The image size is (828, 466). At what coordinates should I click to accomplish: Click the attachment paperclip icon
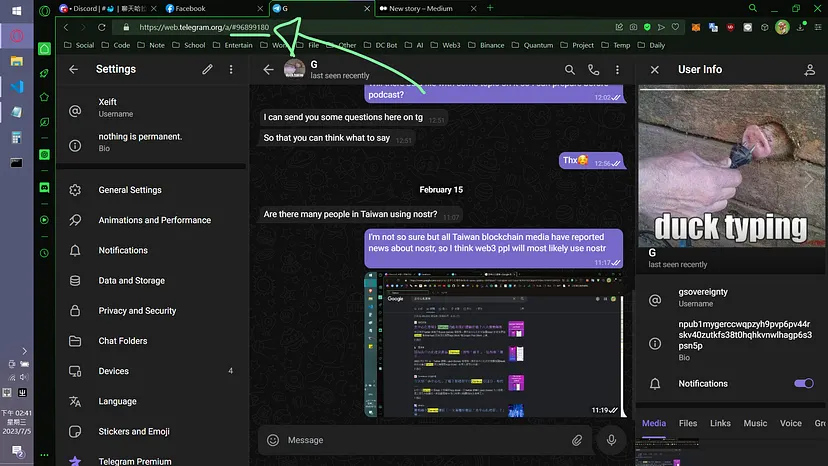(577, 440)
